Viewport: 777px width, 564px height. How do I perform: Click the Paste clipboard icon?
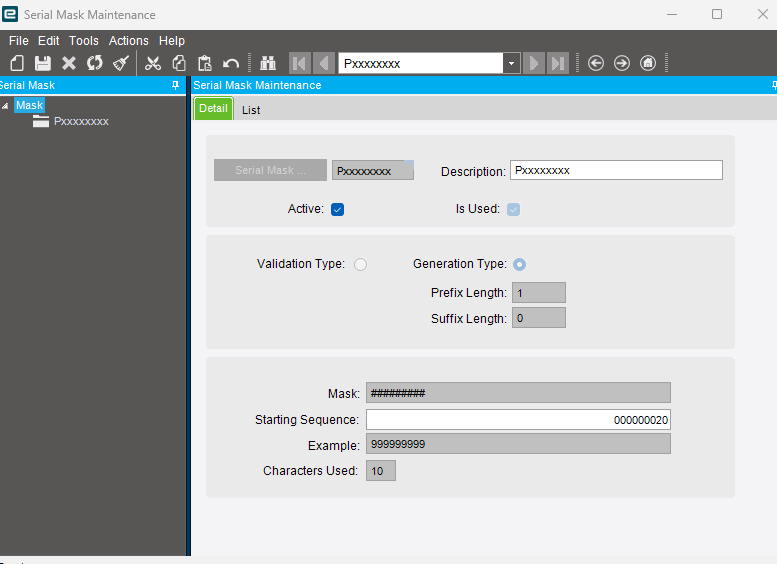click(205, 63)
